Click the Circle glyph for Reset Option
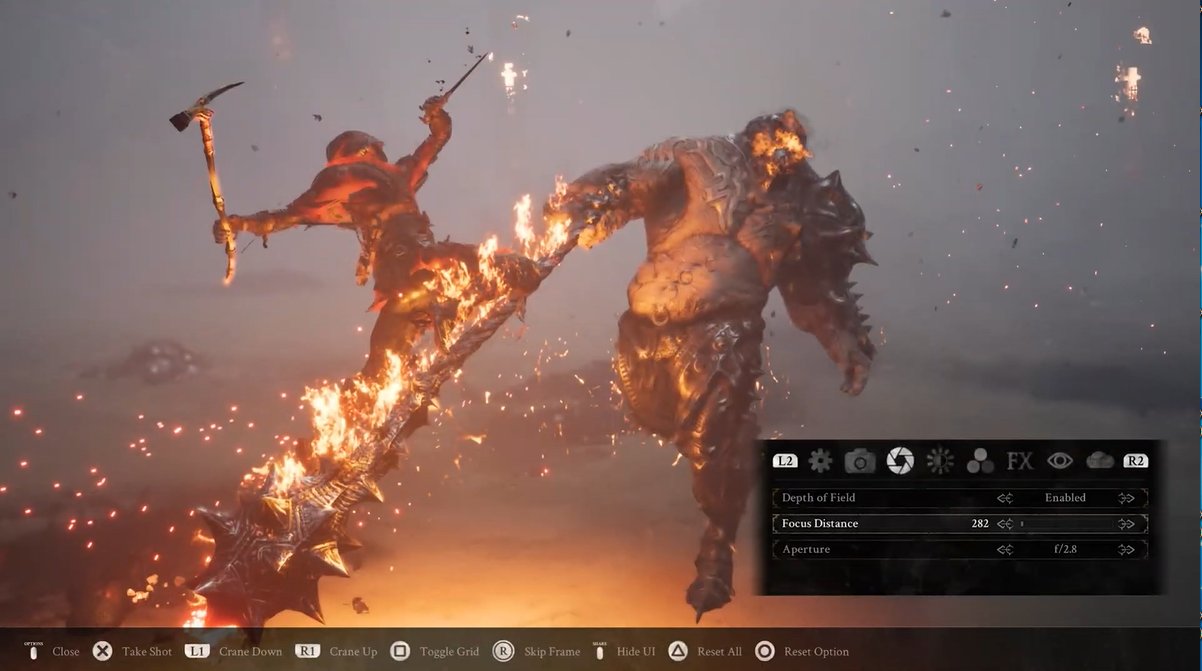The height and width of the screenshot is (671, 1202). pos(765,651)
